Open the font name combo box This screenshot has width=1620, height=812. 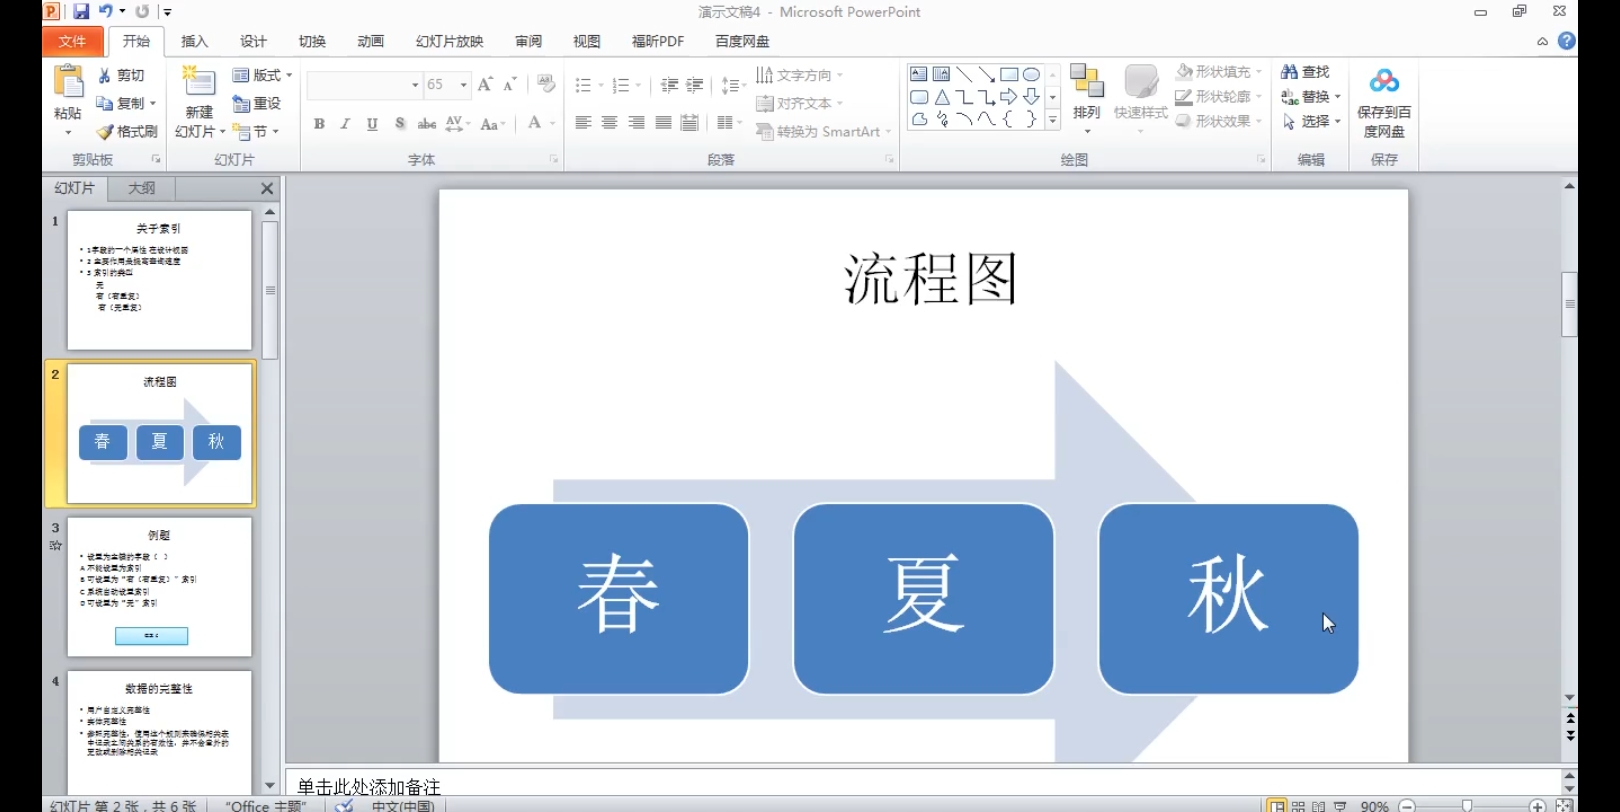click(364, 85)
